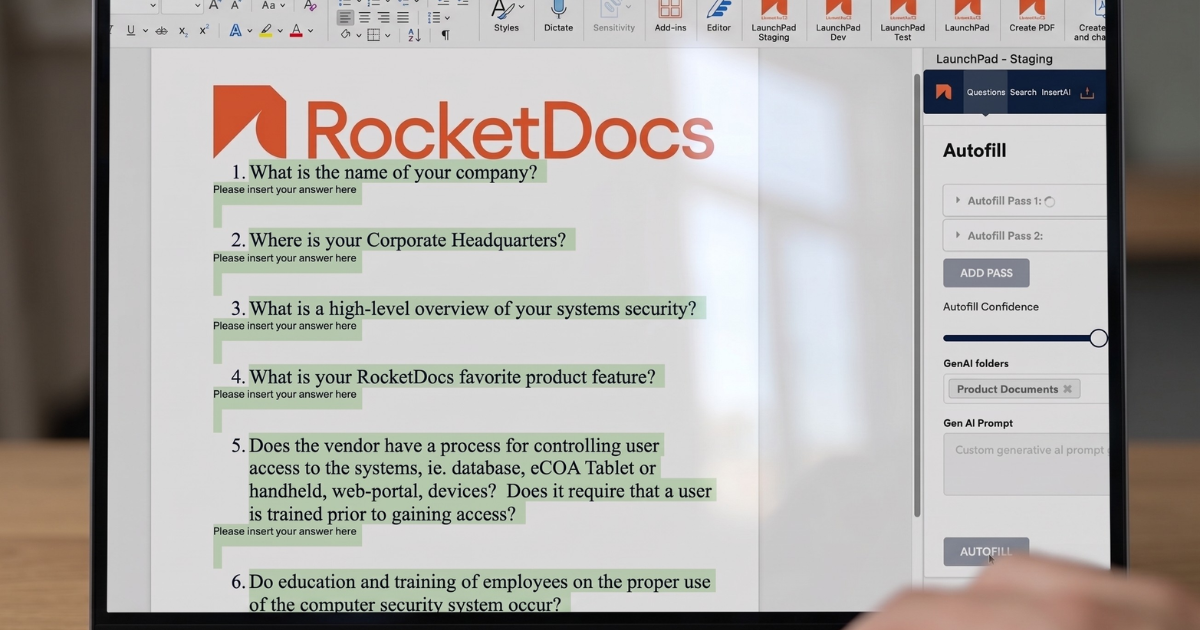Show paragraph marks with pilcrow
This screenshot has height=630, width=1200.
[x=445, y=35]
